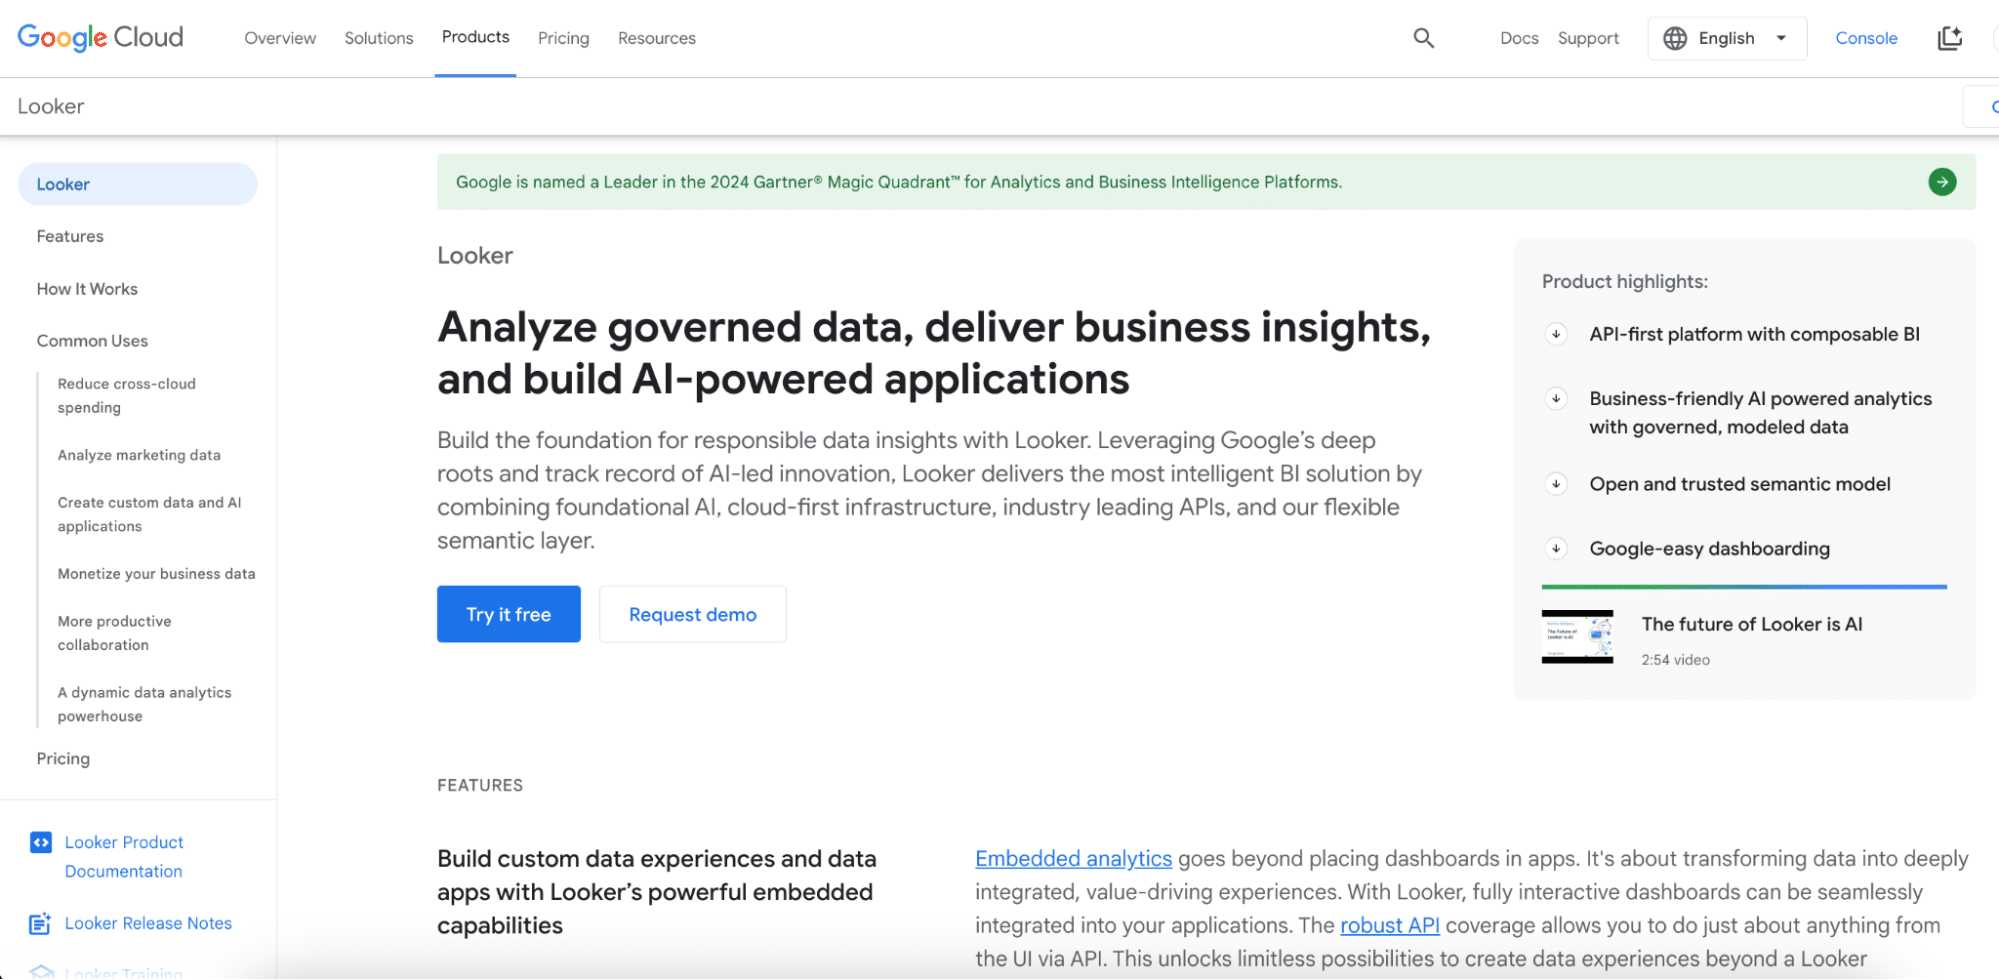The image size is (1999, 980).
Task: Expand Google-easy dashboarding highlight
Action: coord(1556,549)
